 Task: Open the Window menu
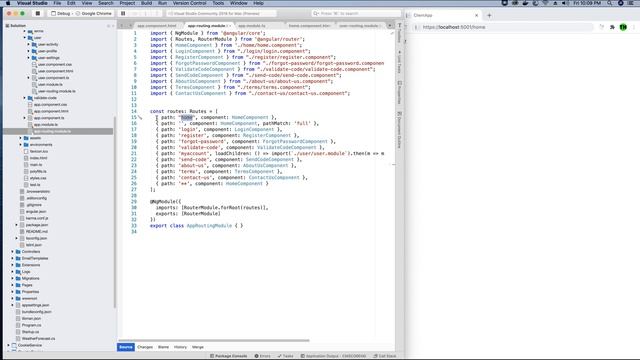click(239, 3)
